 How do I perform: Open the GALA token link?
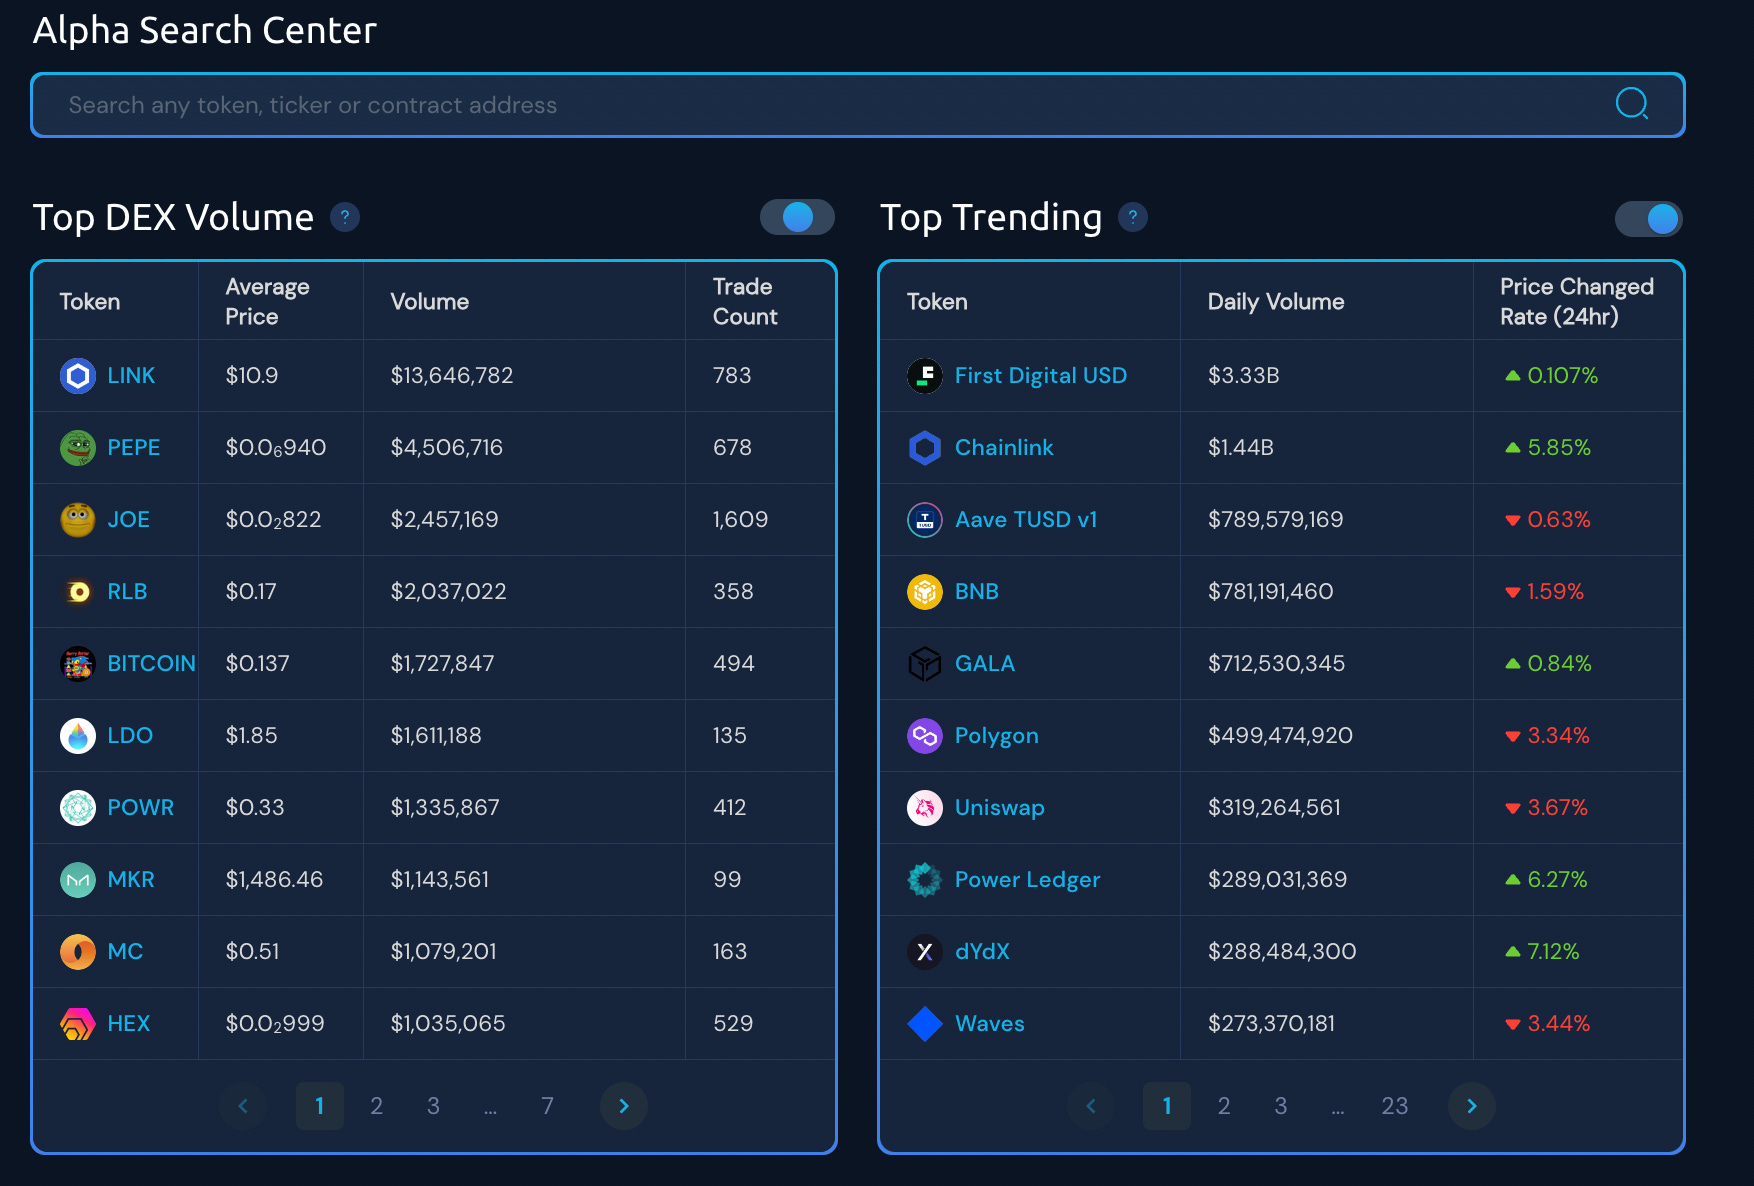(x=985, y=664)
